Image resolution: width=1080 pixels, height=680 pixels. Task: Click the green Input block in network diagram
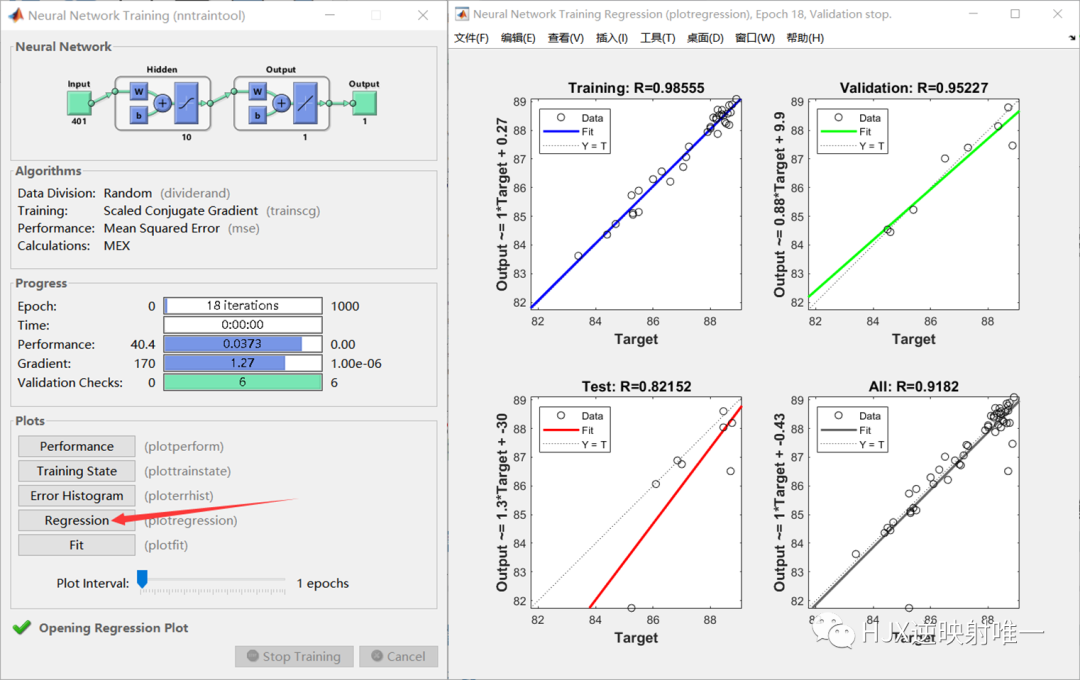[79, 103]
